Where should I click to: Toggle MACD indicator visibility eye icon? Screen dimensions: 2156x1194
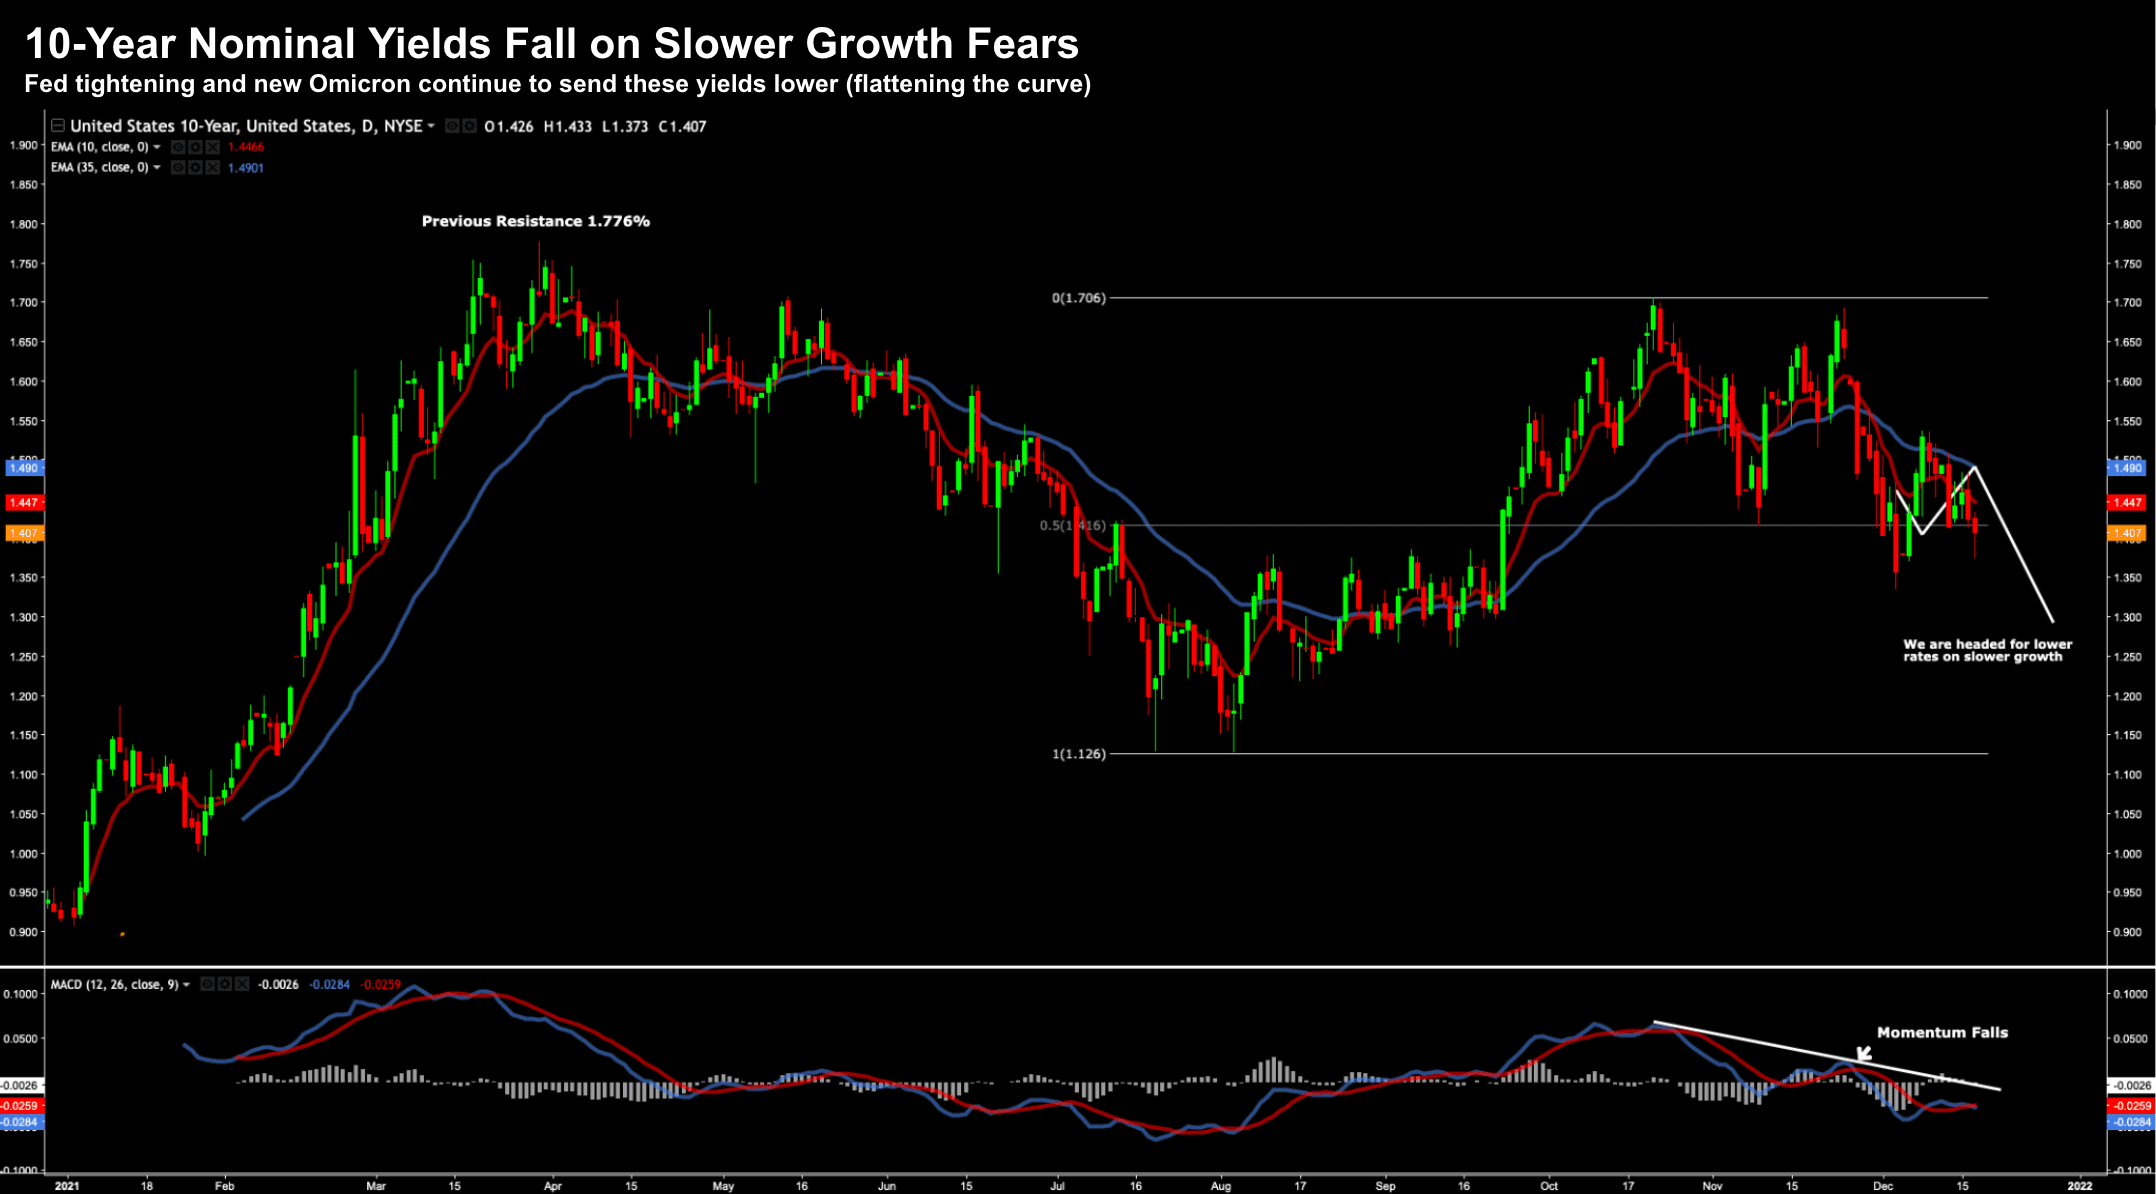click(207, 984)
